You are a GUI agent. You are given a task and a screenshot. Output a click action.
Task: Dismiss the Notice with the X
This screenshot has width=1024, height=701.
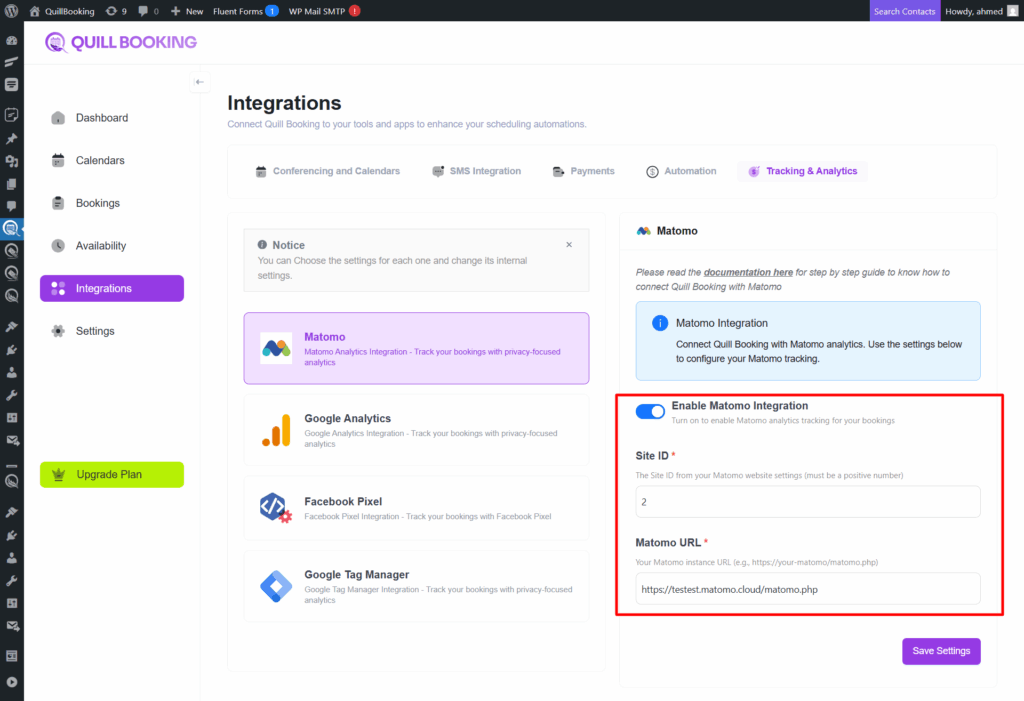click(569, 245)
